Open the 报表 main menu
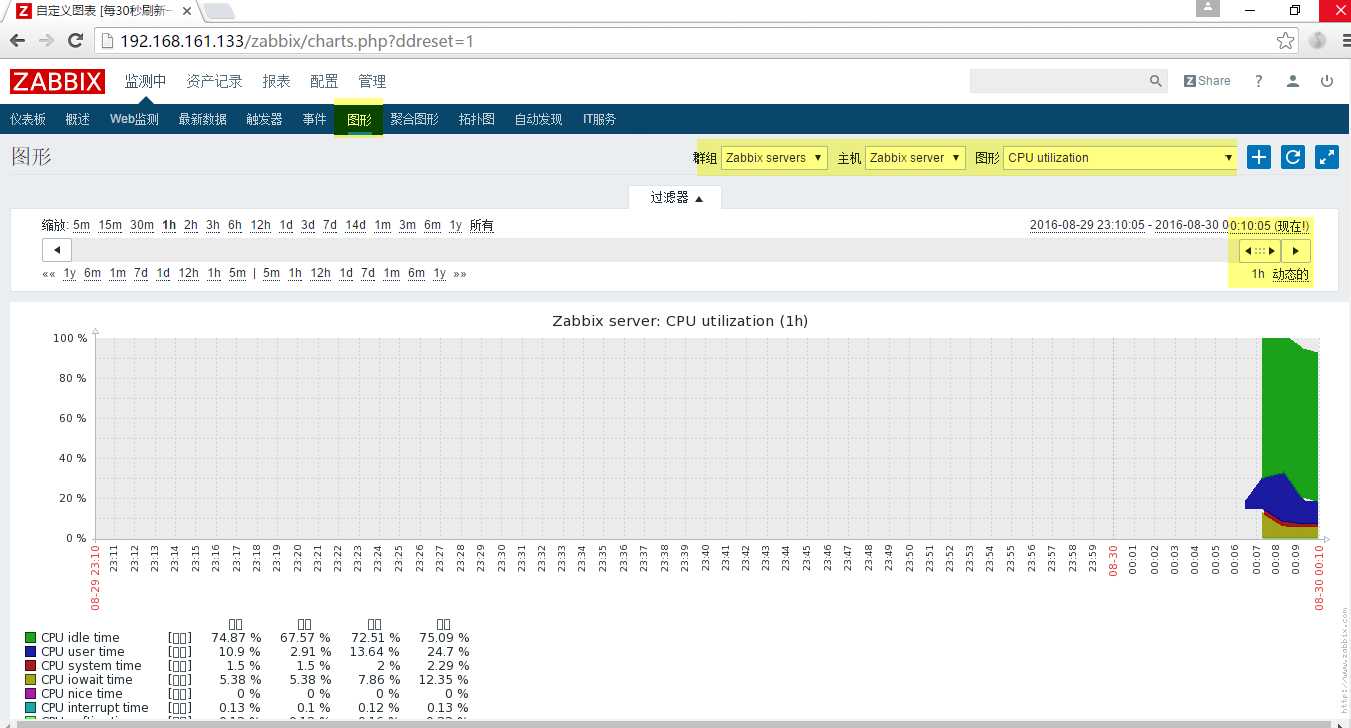Image resolution: width=1351 pixels, height=728 pixels. (276, 81)
